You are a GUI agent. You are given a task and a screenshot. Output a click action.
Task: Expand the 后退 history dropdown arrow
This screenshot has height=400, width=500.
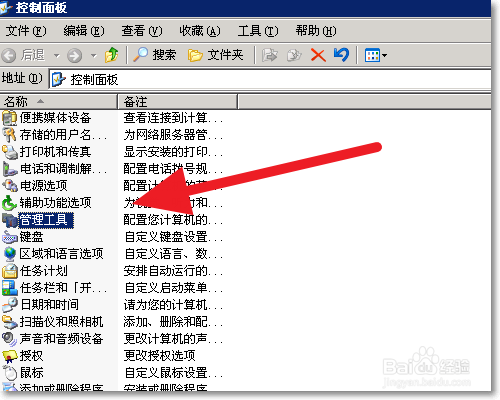coord(57,56)
